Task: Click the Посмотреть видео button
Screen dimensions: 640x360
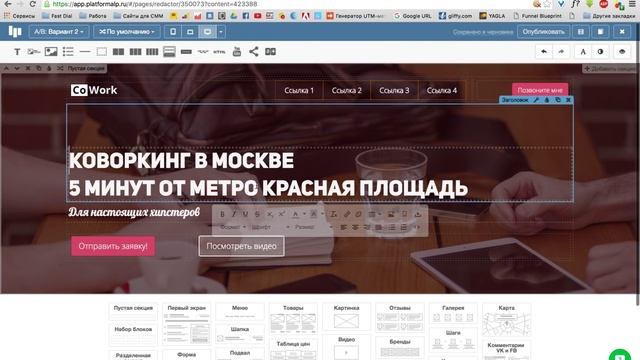Action: coord(241,246)
